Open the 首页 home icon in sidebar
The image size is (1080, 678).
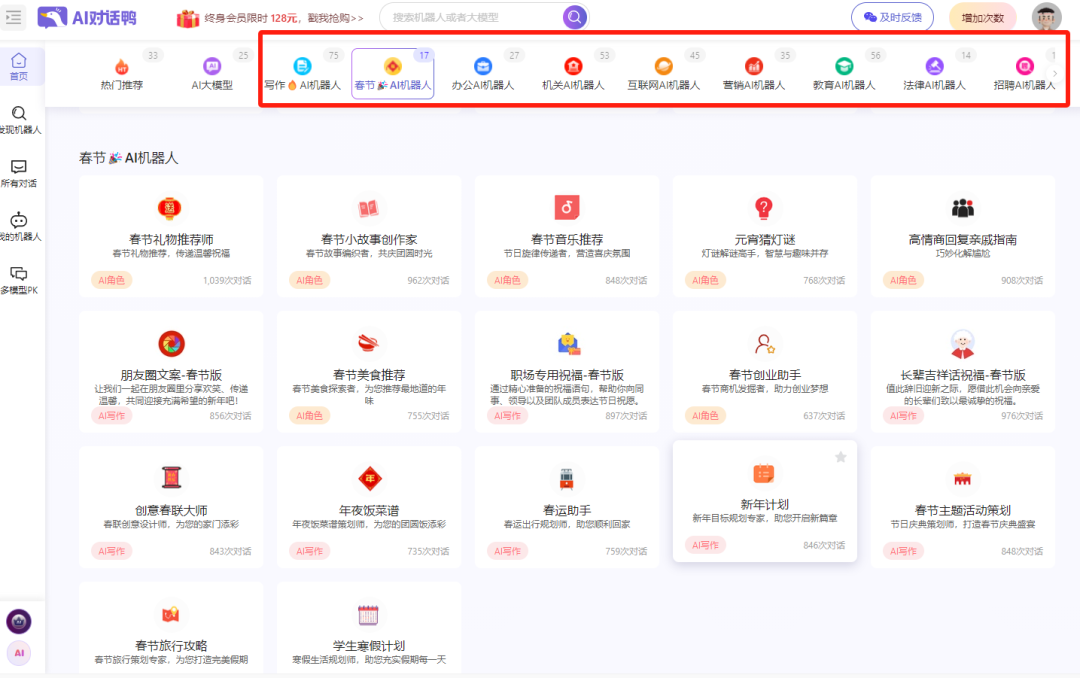17,67
